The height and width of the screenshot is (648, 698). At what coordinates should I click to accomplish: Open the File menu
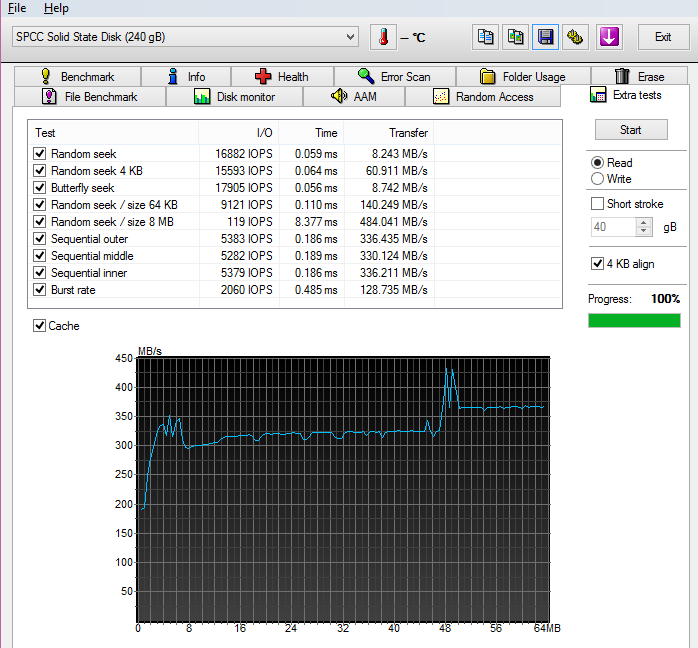pos(17,8)
